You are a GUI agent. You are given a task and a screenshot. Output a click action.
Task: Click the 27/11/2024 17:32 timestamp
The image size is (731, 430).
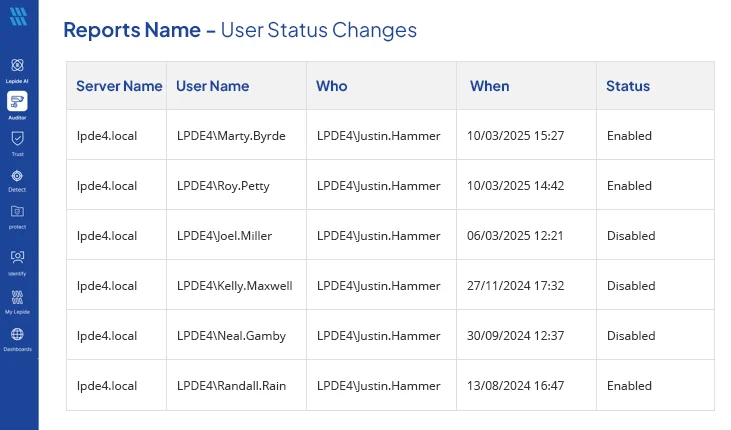pos(516,285)
